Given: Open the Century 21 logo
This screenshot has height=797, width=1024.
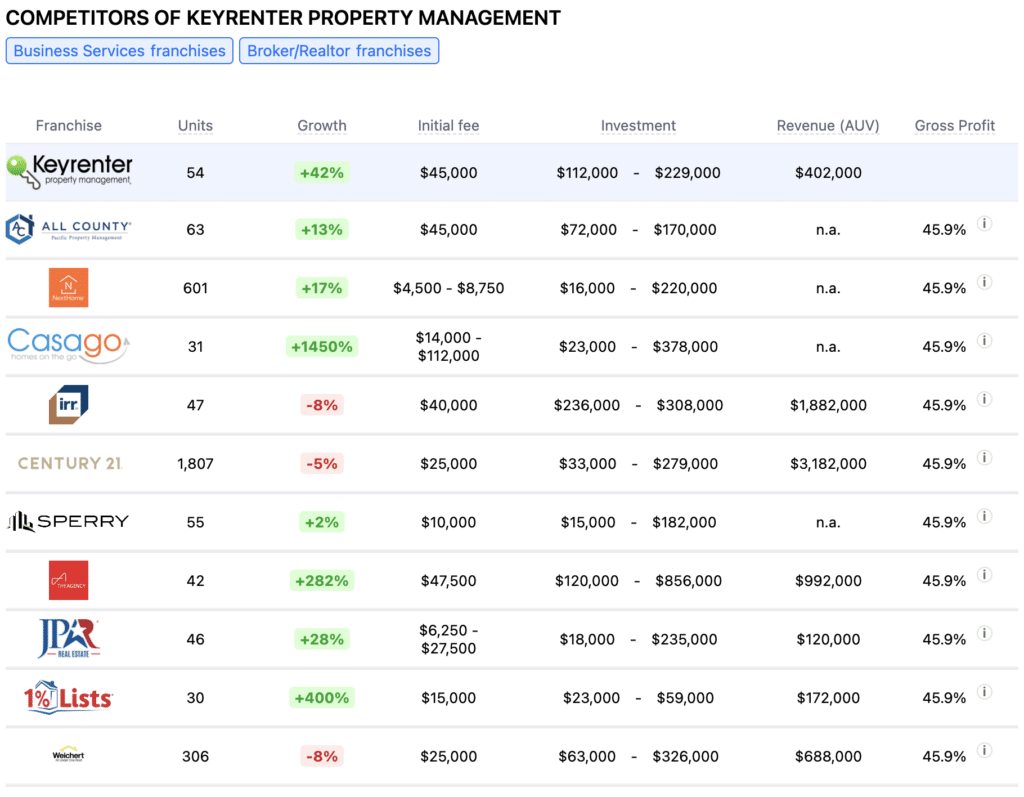Looking at the screenshot, I should [70, 463].
